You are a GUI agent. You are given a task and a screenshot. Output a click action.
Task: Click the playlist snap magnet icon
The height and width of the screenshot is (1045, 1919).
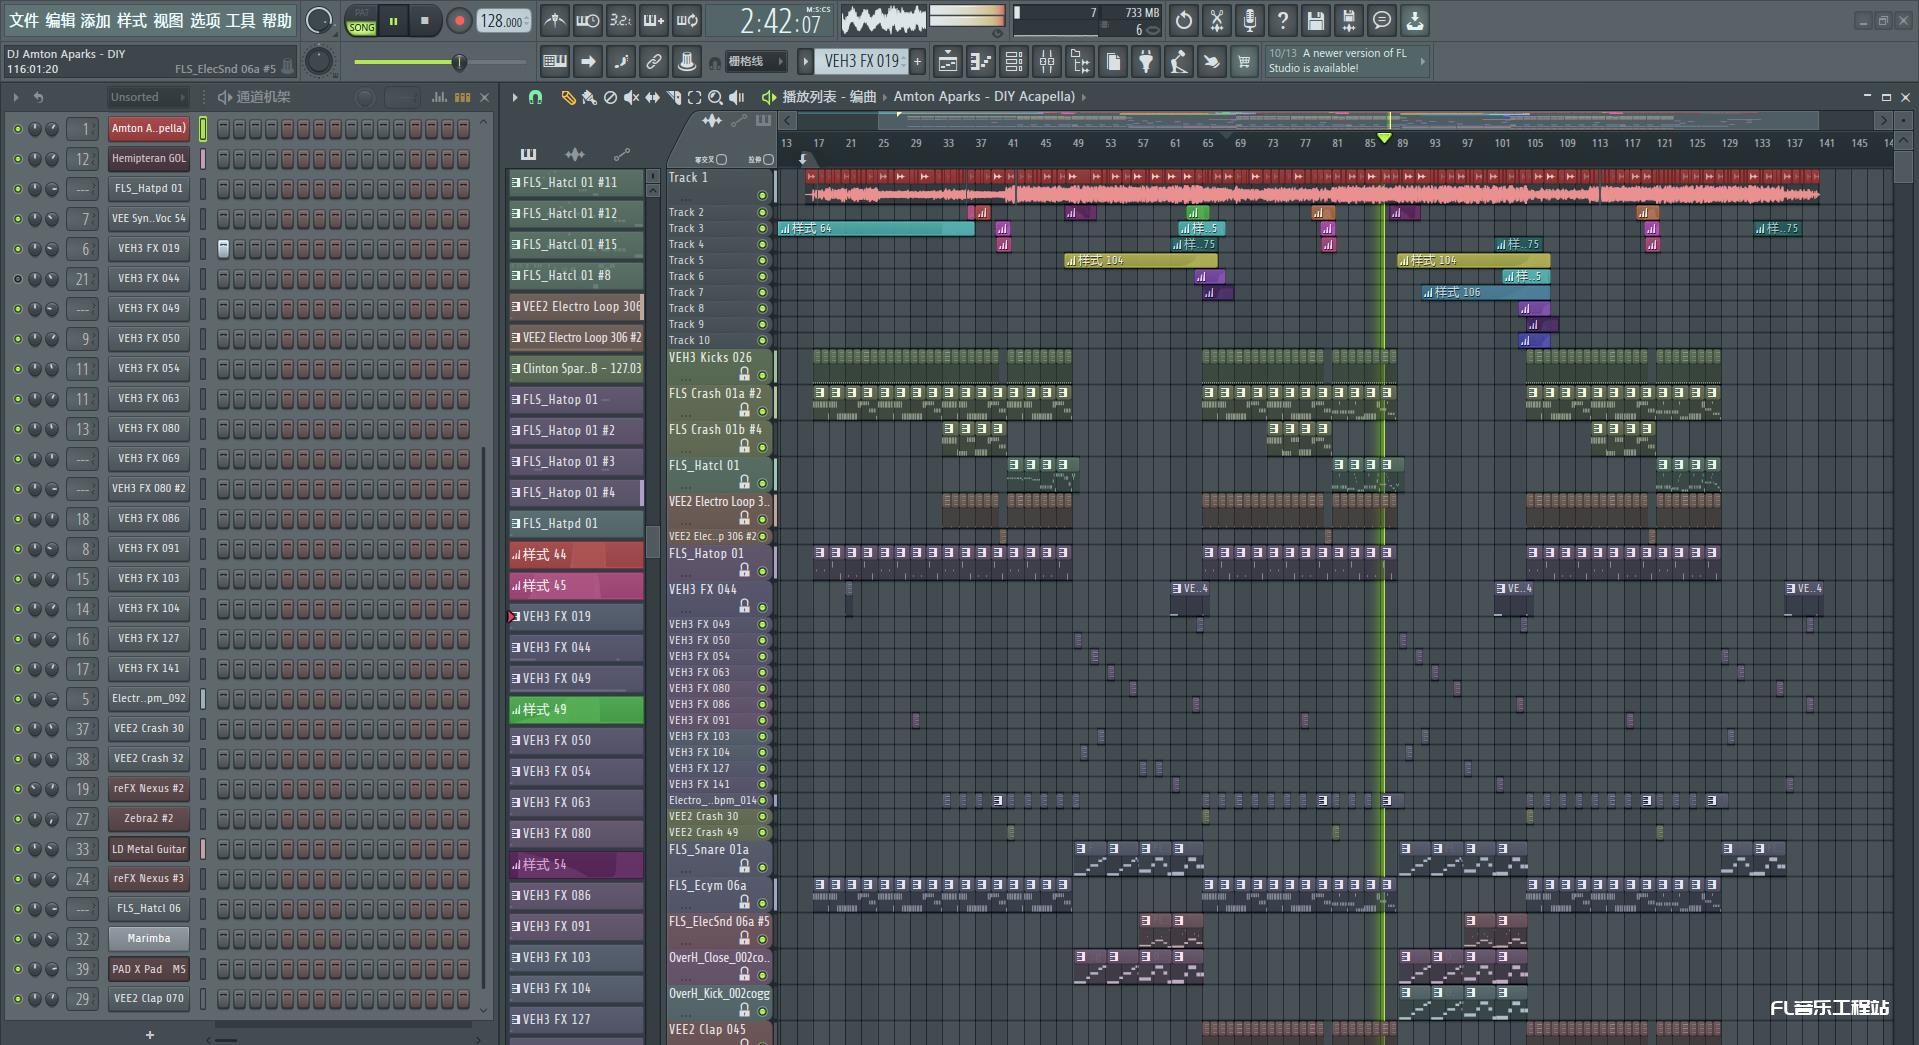pyautogui.click(x=536, y=97)
